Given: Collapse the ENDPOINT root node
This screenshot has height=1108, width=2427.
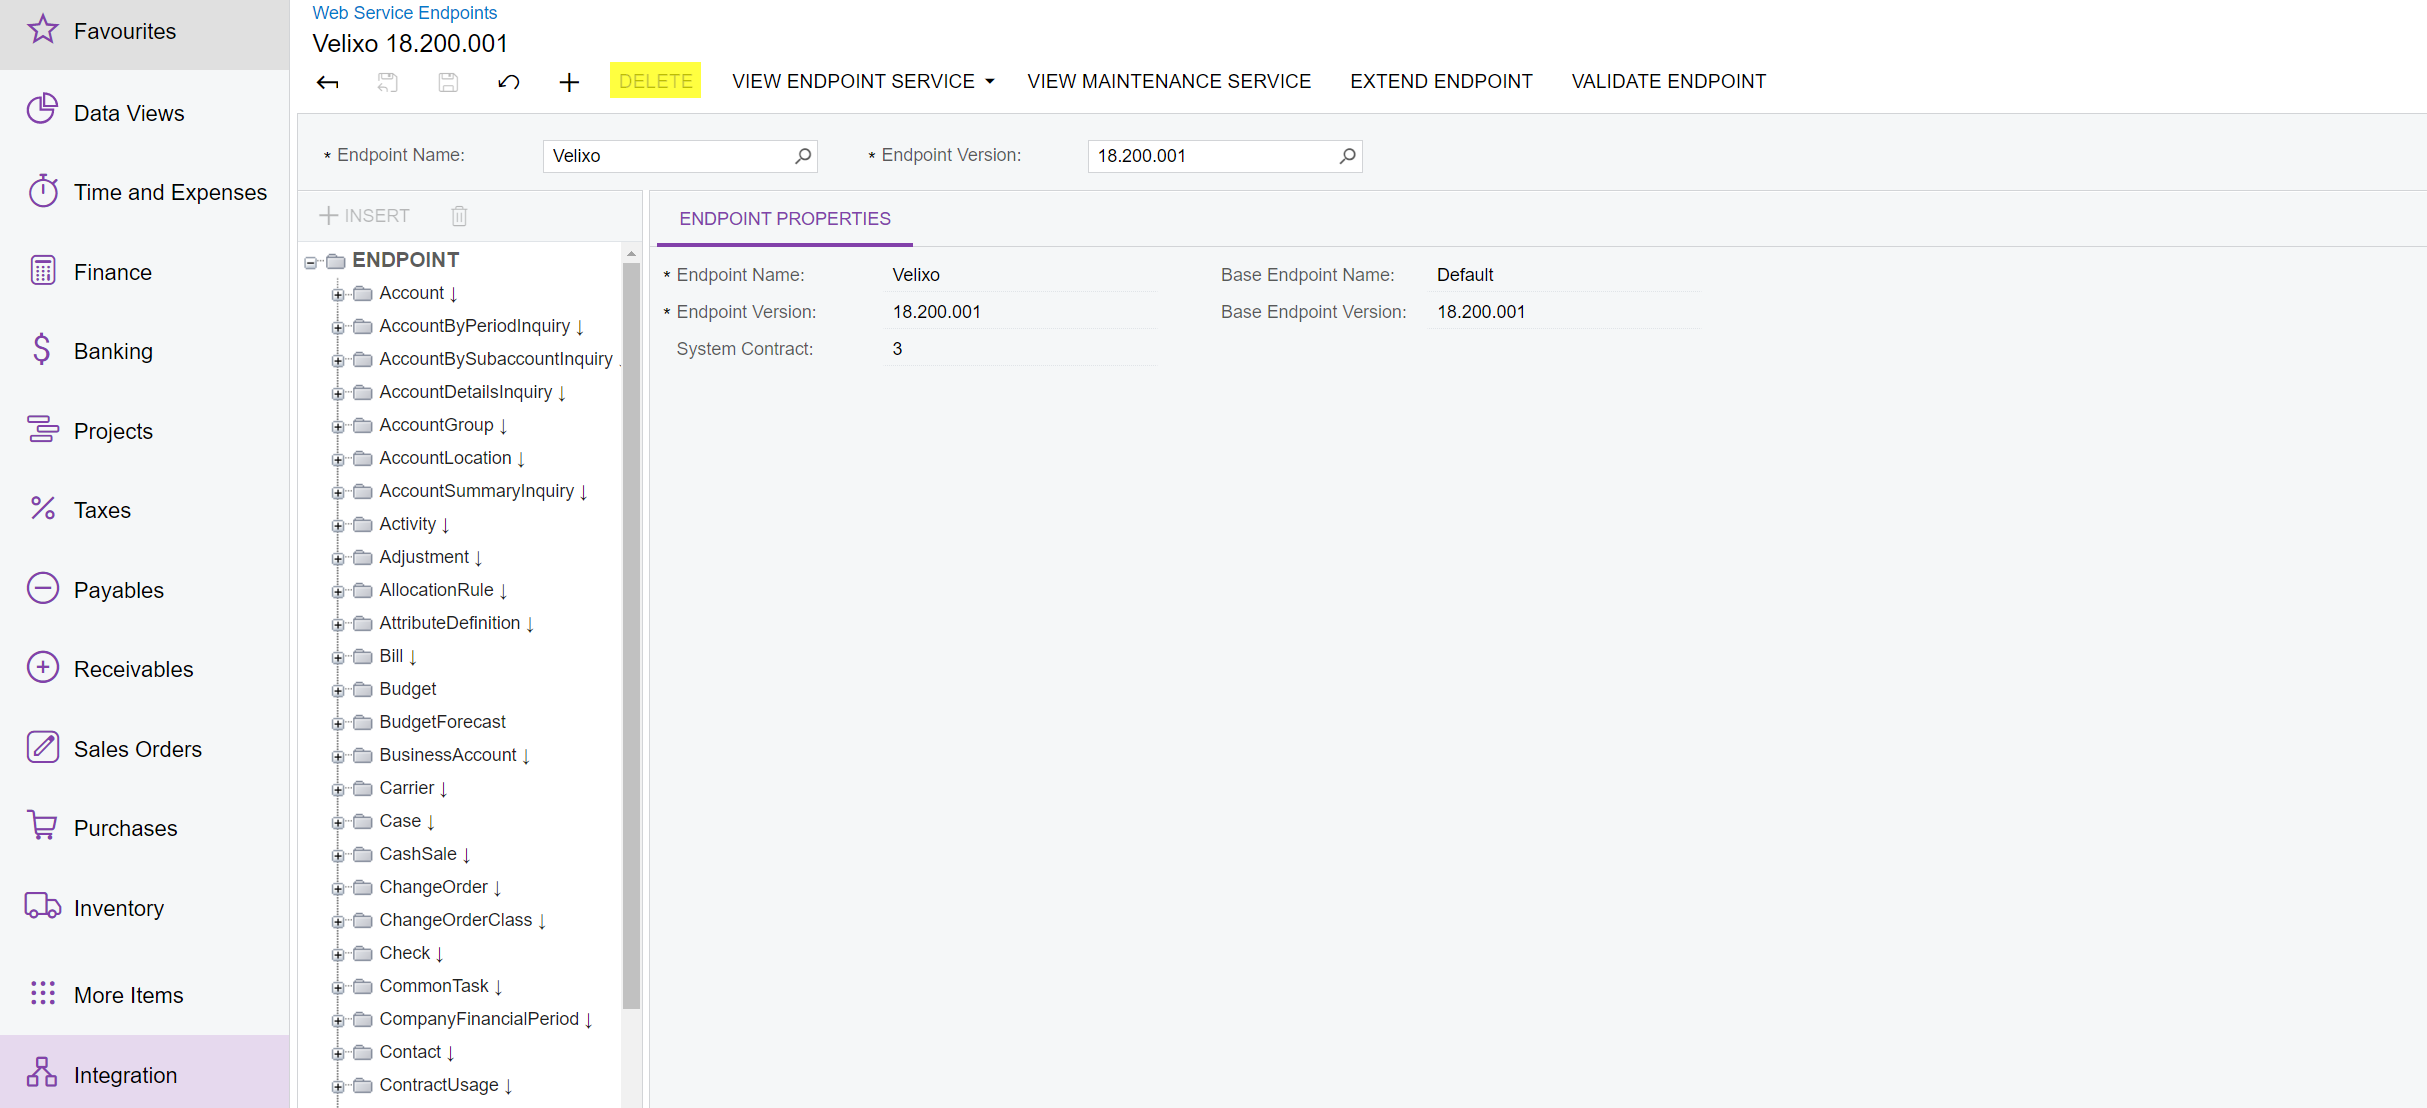Looking at the screenshot, I should (x=310, y=263).
